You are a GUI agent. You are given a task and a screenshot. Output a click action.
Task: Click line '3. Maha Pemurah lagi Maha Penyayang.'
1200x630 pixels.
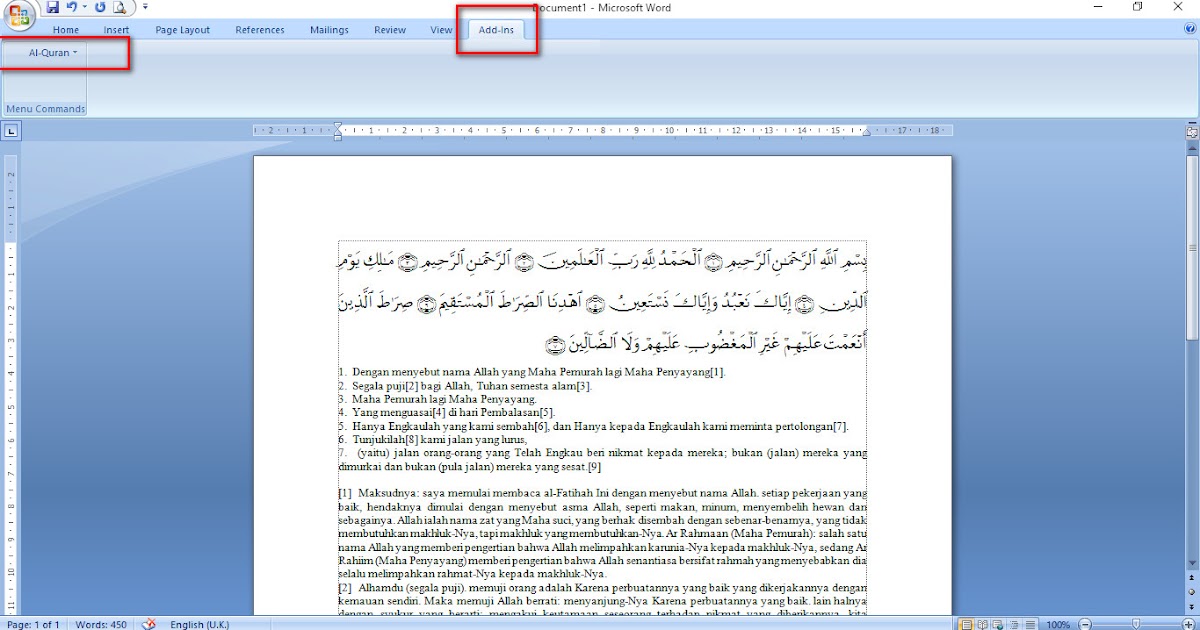(x=438, y=399)
